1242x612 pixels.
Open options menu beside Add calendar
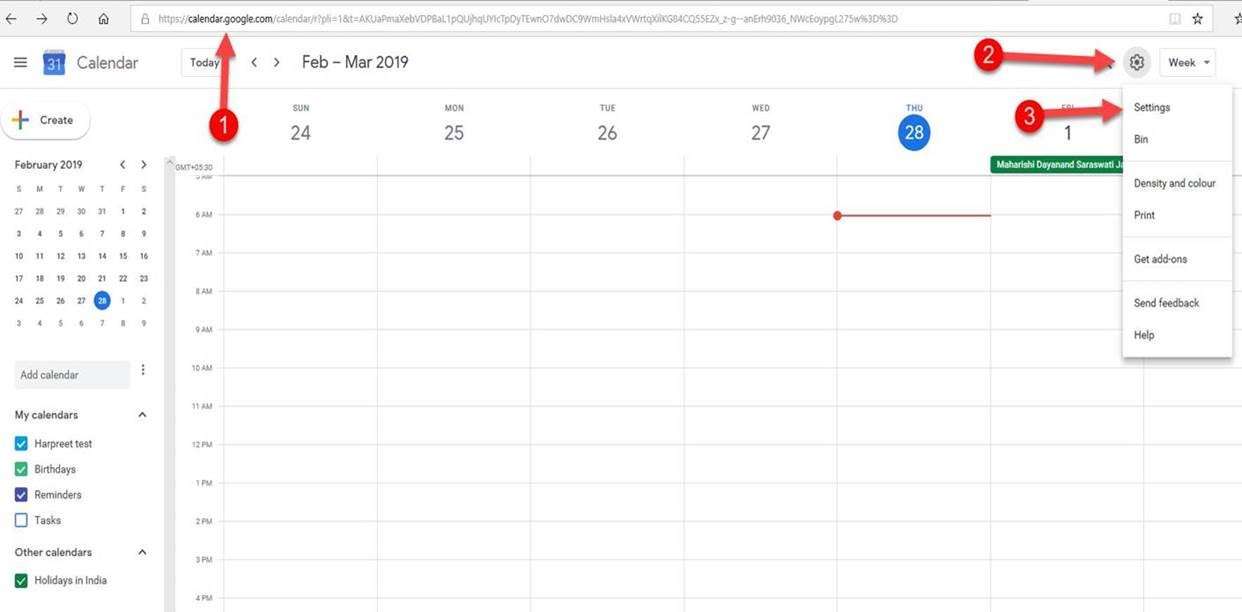143,370
